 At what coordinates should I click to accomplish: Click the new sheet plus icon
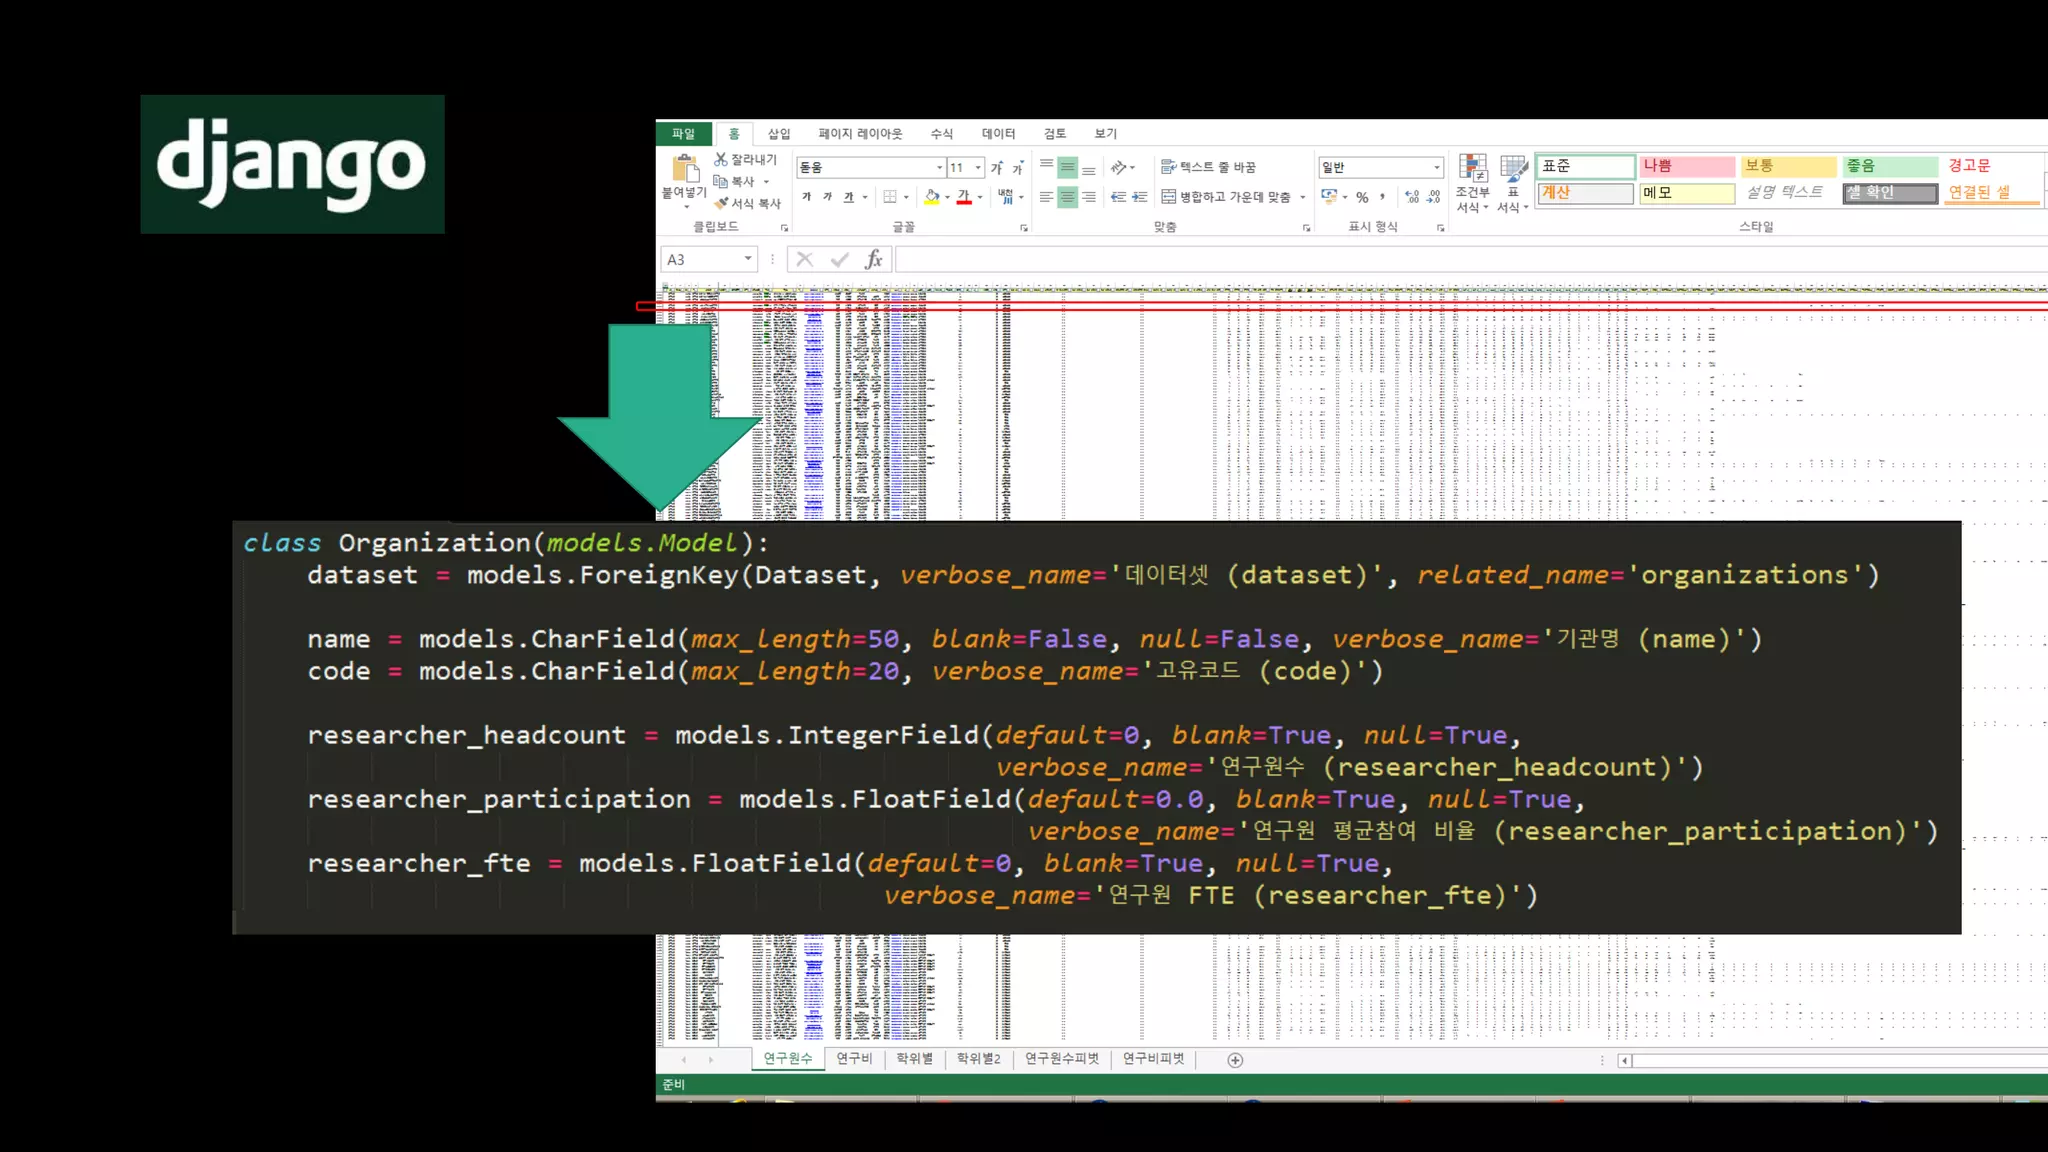(1235, 1060)
